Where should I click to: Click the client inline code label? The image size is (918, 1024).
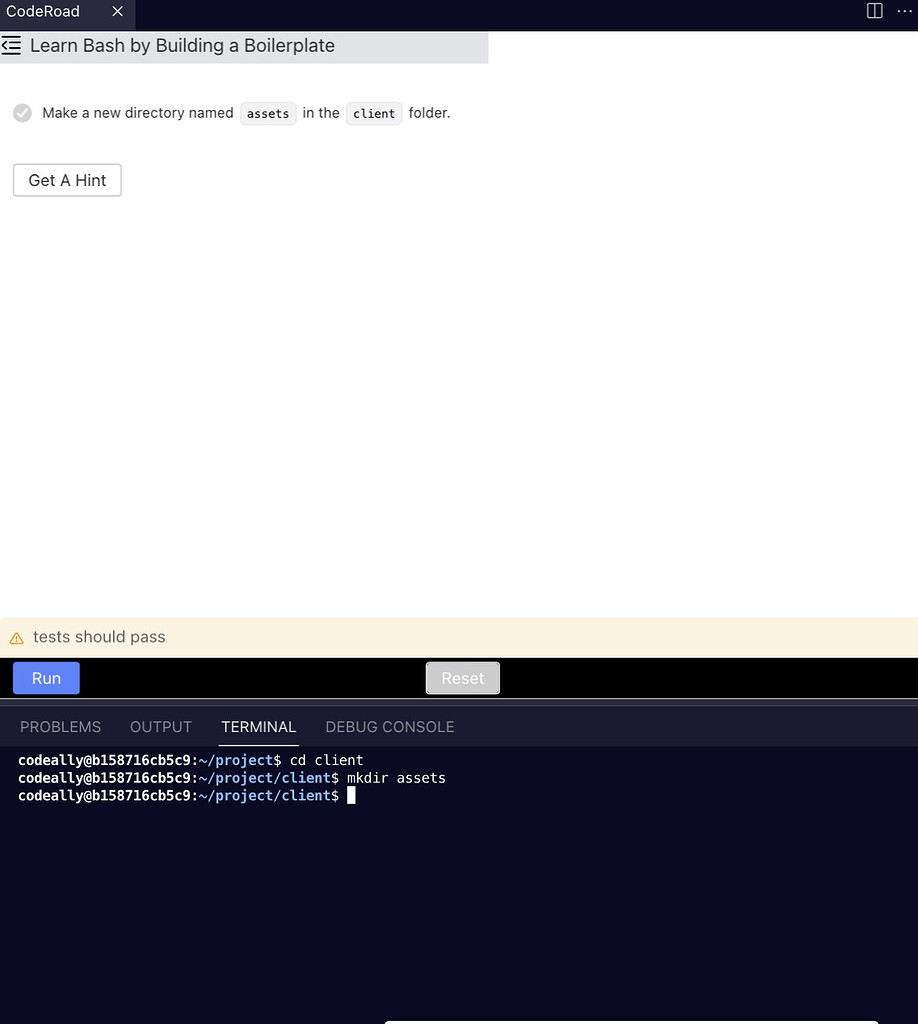(x=374, y=113)
